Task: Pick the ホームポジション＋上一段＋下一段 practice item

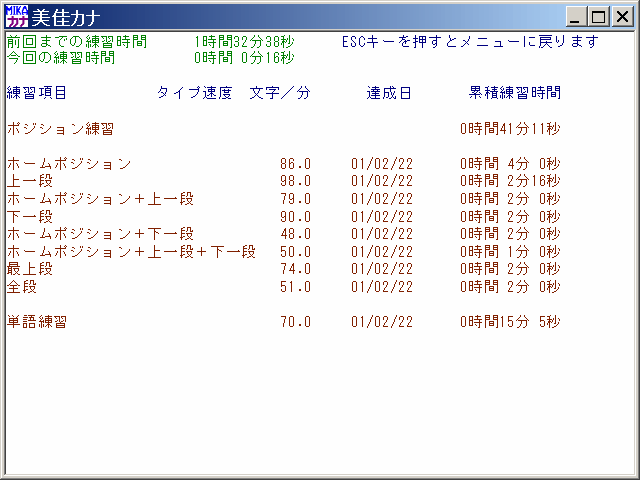Action: pos(131,252)
